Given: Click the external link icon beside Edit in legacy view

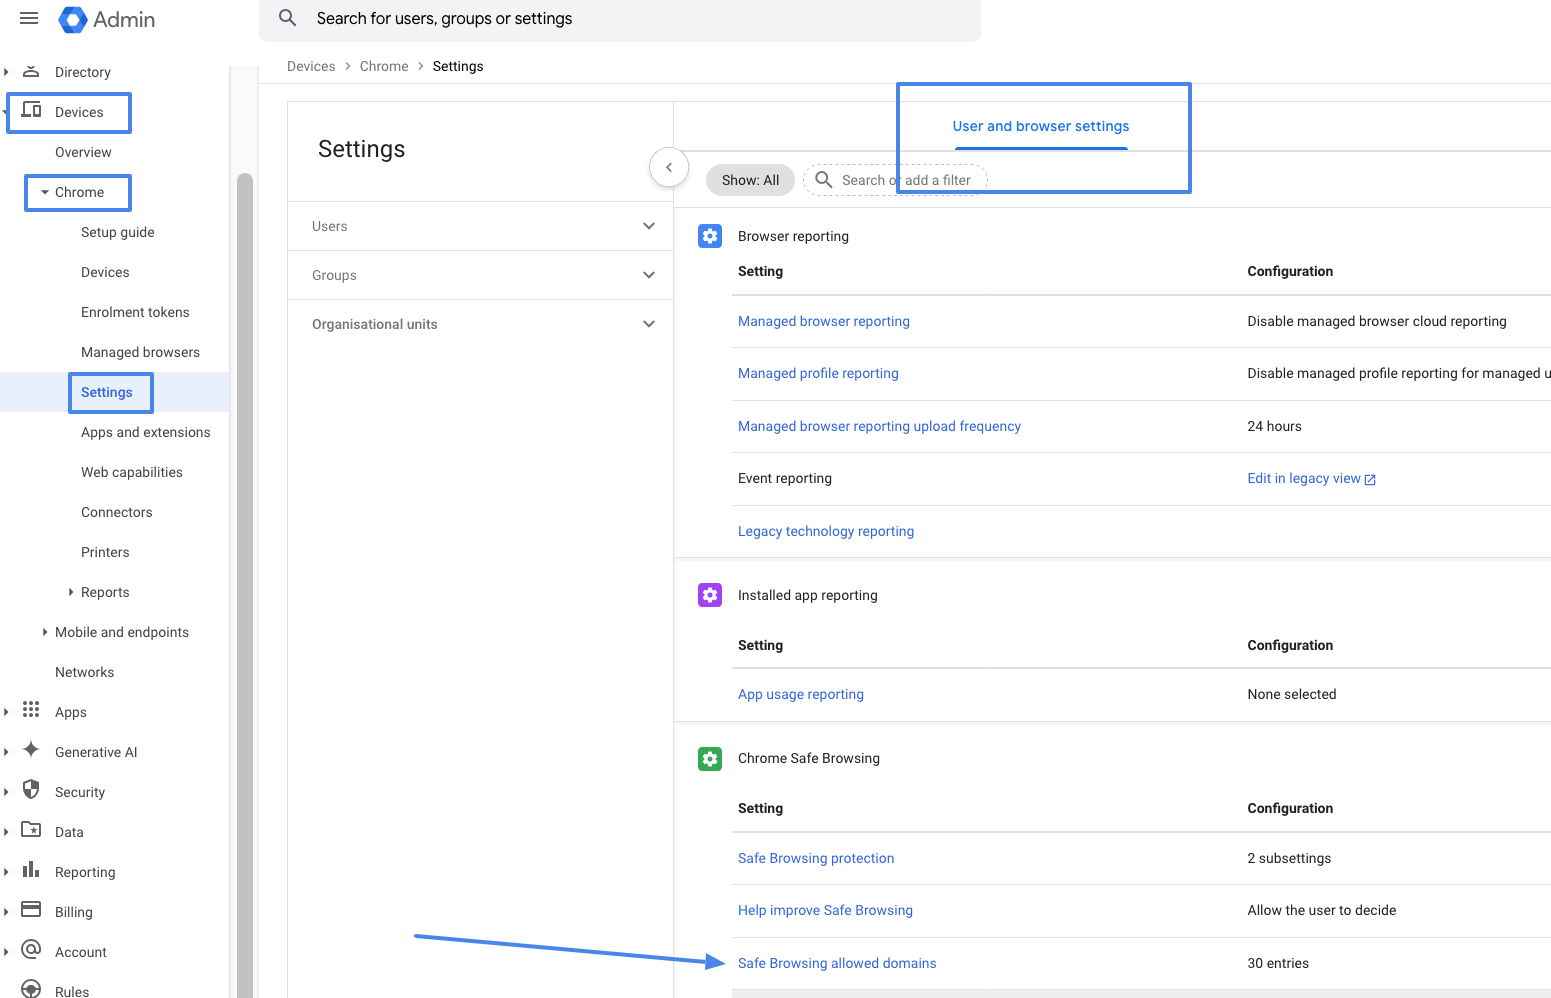Looking at the screenshot, I should tap(1370, 480).
